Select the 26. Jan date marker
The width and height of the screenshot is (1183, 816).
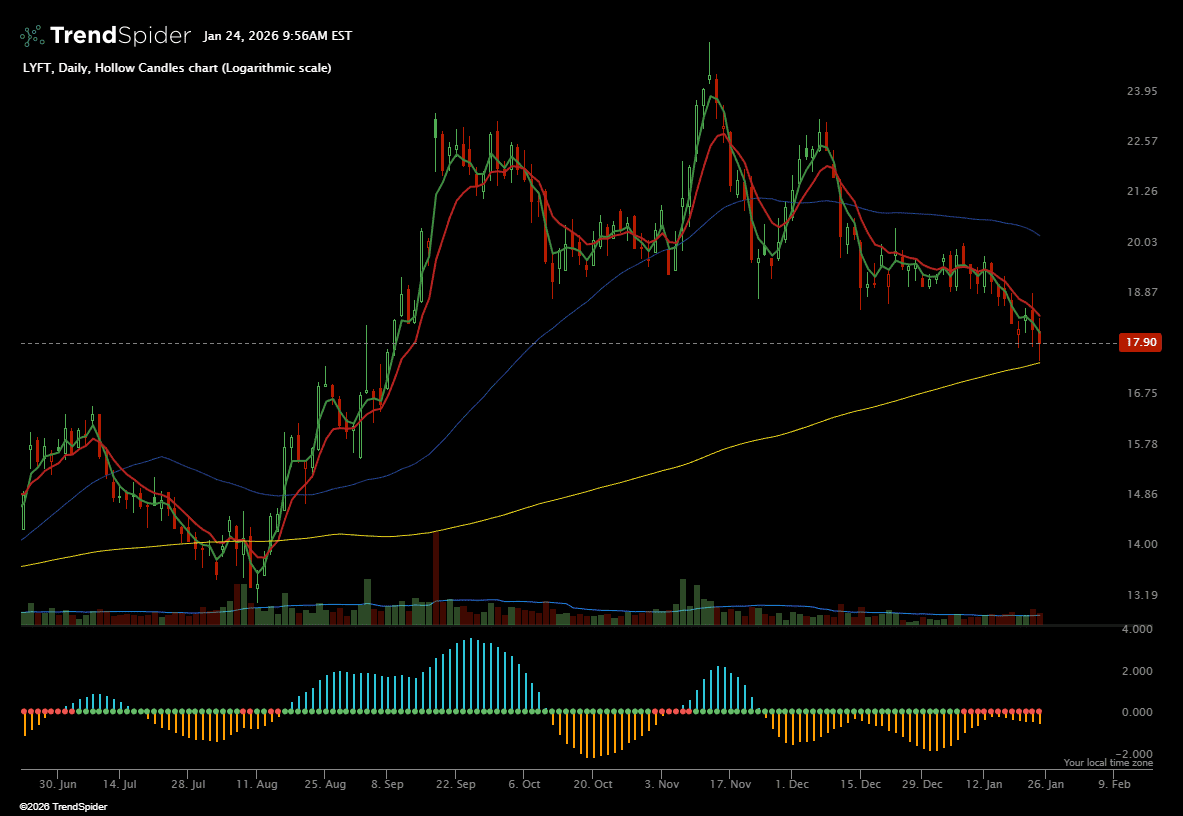1045,785
